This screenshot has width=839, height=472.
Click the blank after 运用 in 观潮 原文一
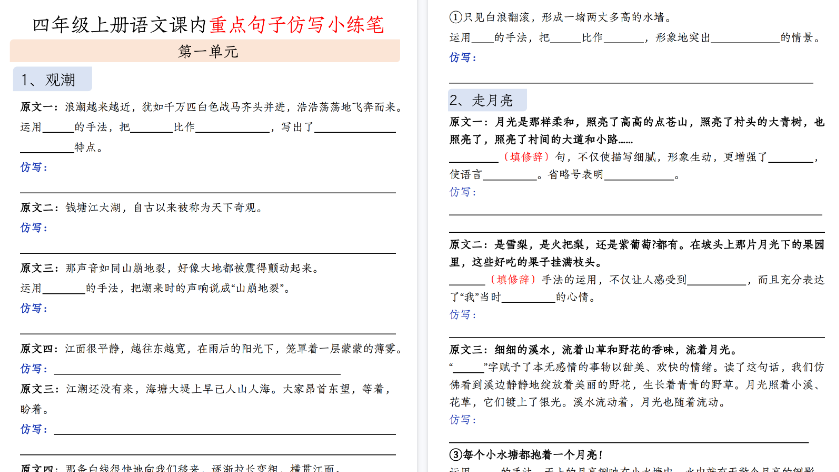(x=58, y=127)
